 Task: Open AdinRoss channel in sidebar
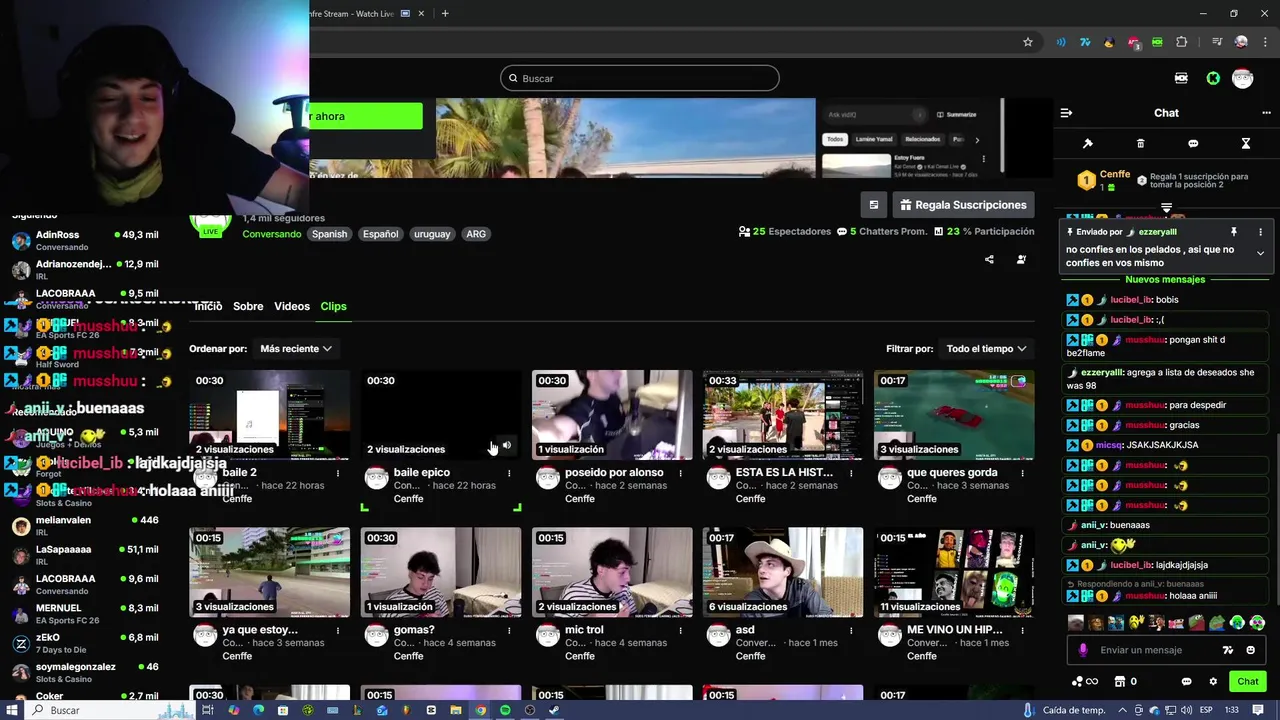(x=85, y=240)
